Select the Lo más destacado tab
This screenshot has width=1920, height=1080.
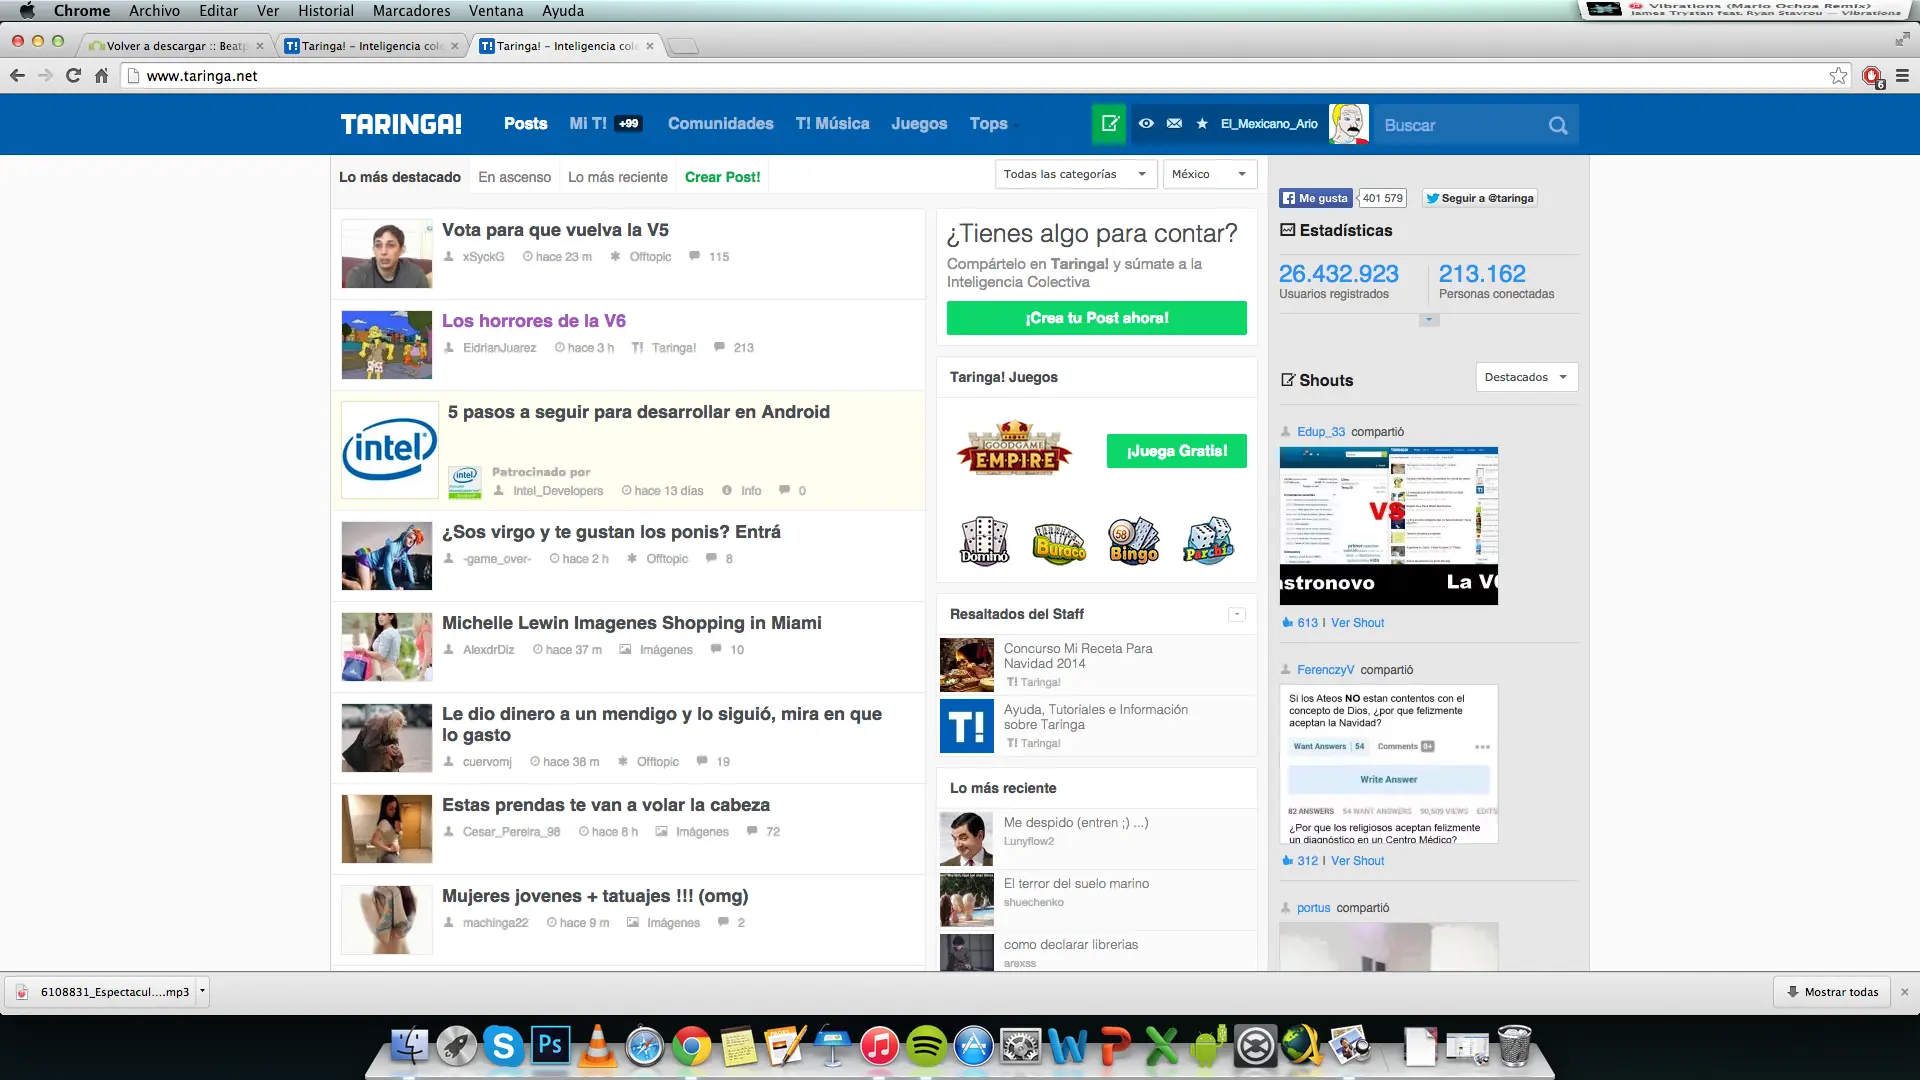tap(400, 177)
